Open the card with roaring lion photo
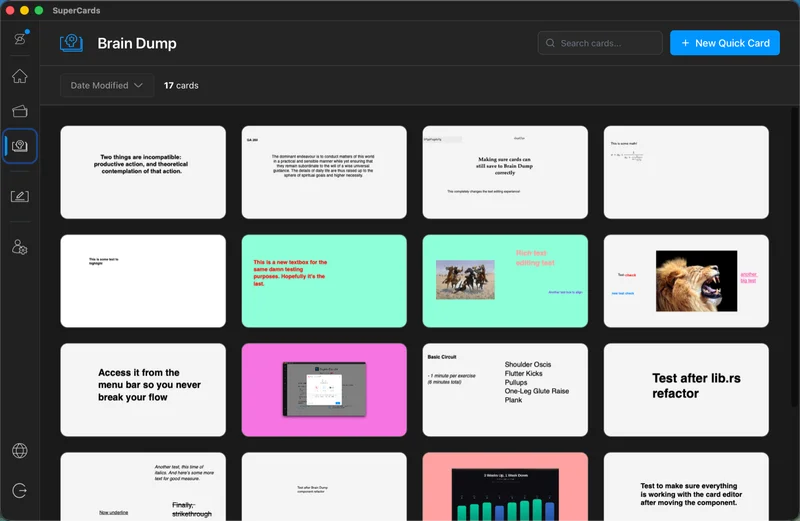 point(686,281)
